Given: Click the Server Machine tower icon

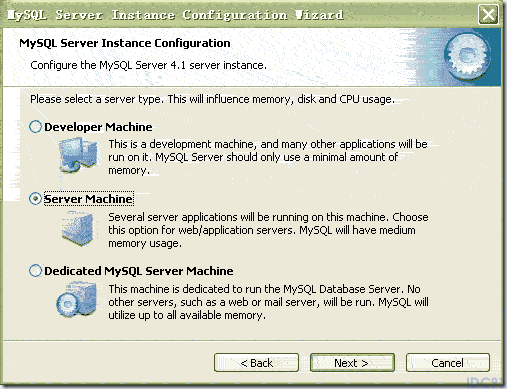Looking at the screenshot, I should 77,229.
